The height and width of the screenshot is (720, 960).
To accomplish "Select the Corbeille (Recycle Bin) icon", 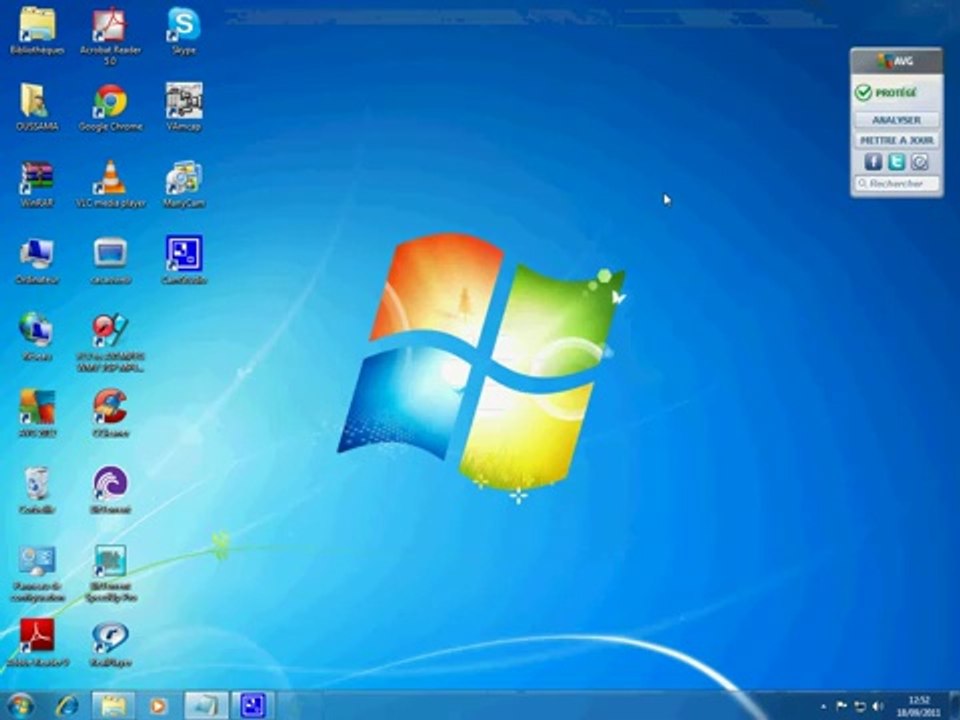I will 37,490.
